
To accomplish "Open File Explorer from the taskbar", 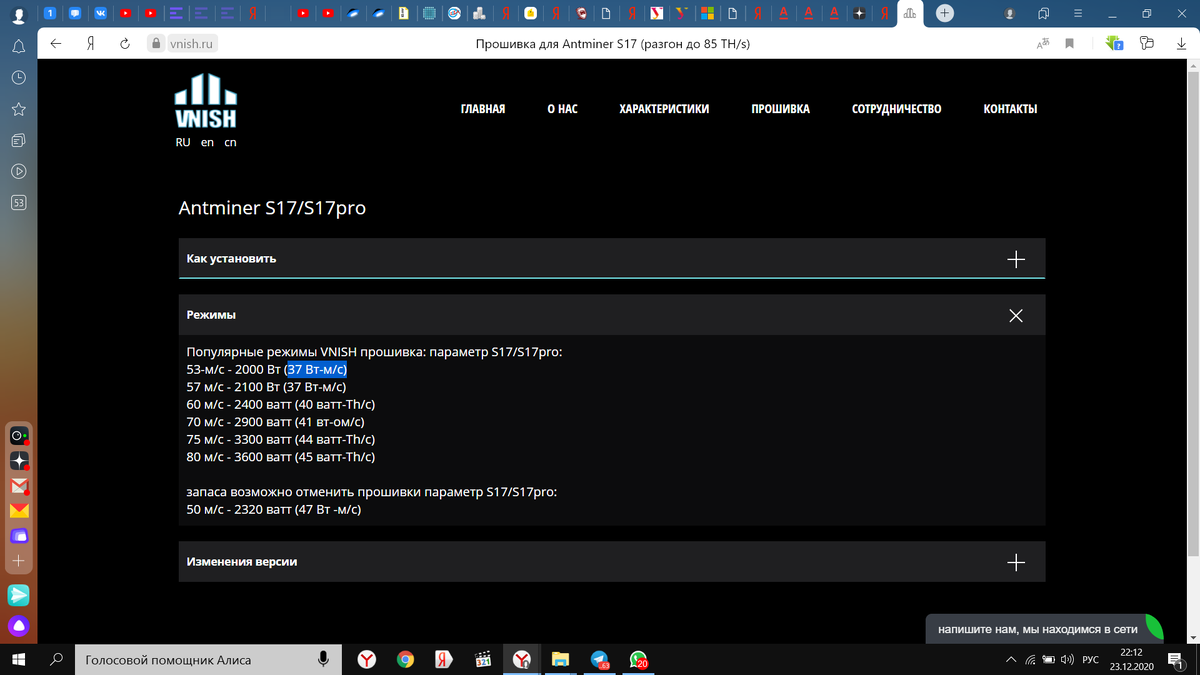I will (560, 659).
